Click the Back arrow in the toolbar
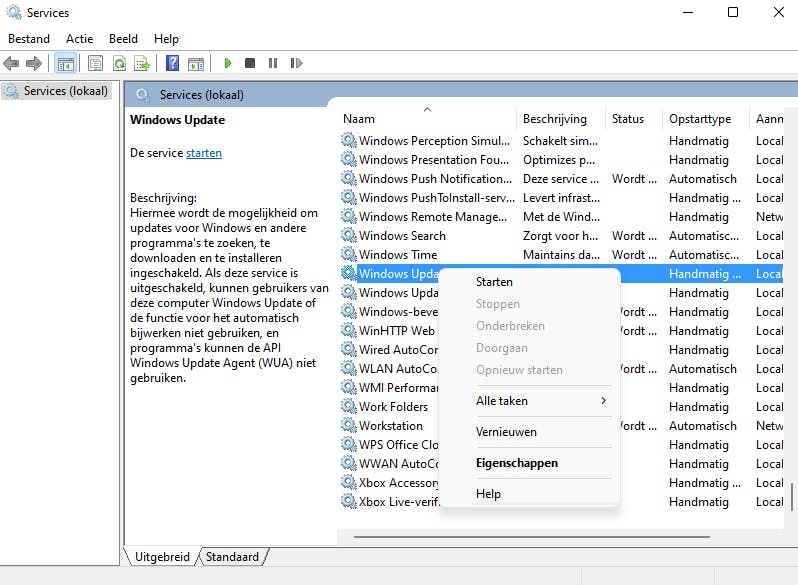The height and width of the screenshot is (585, 798). click(x=12, y=63)
